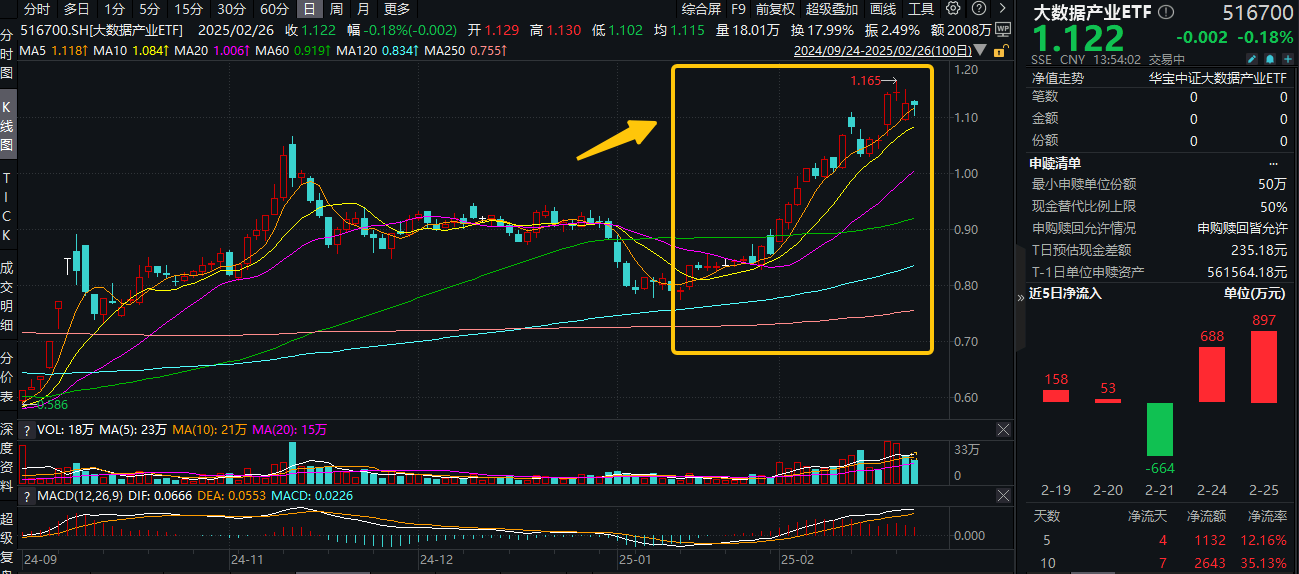Toggle the date range lock icon

click(x=1000, y=49)
